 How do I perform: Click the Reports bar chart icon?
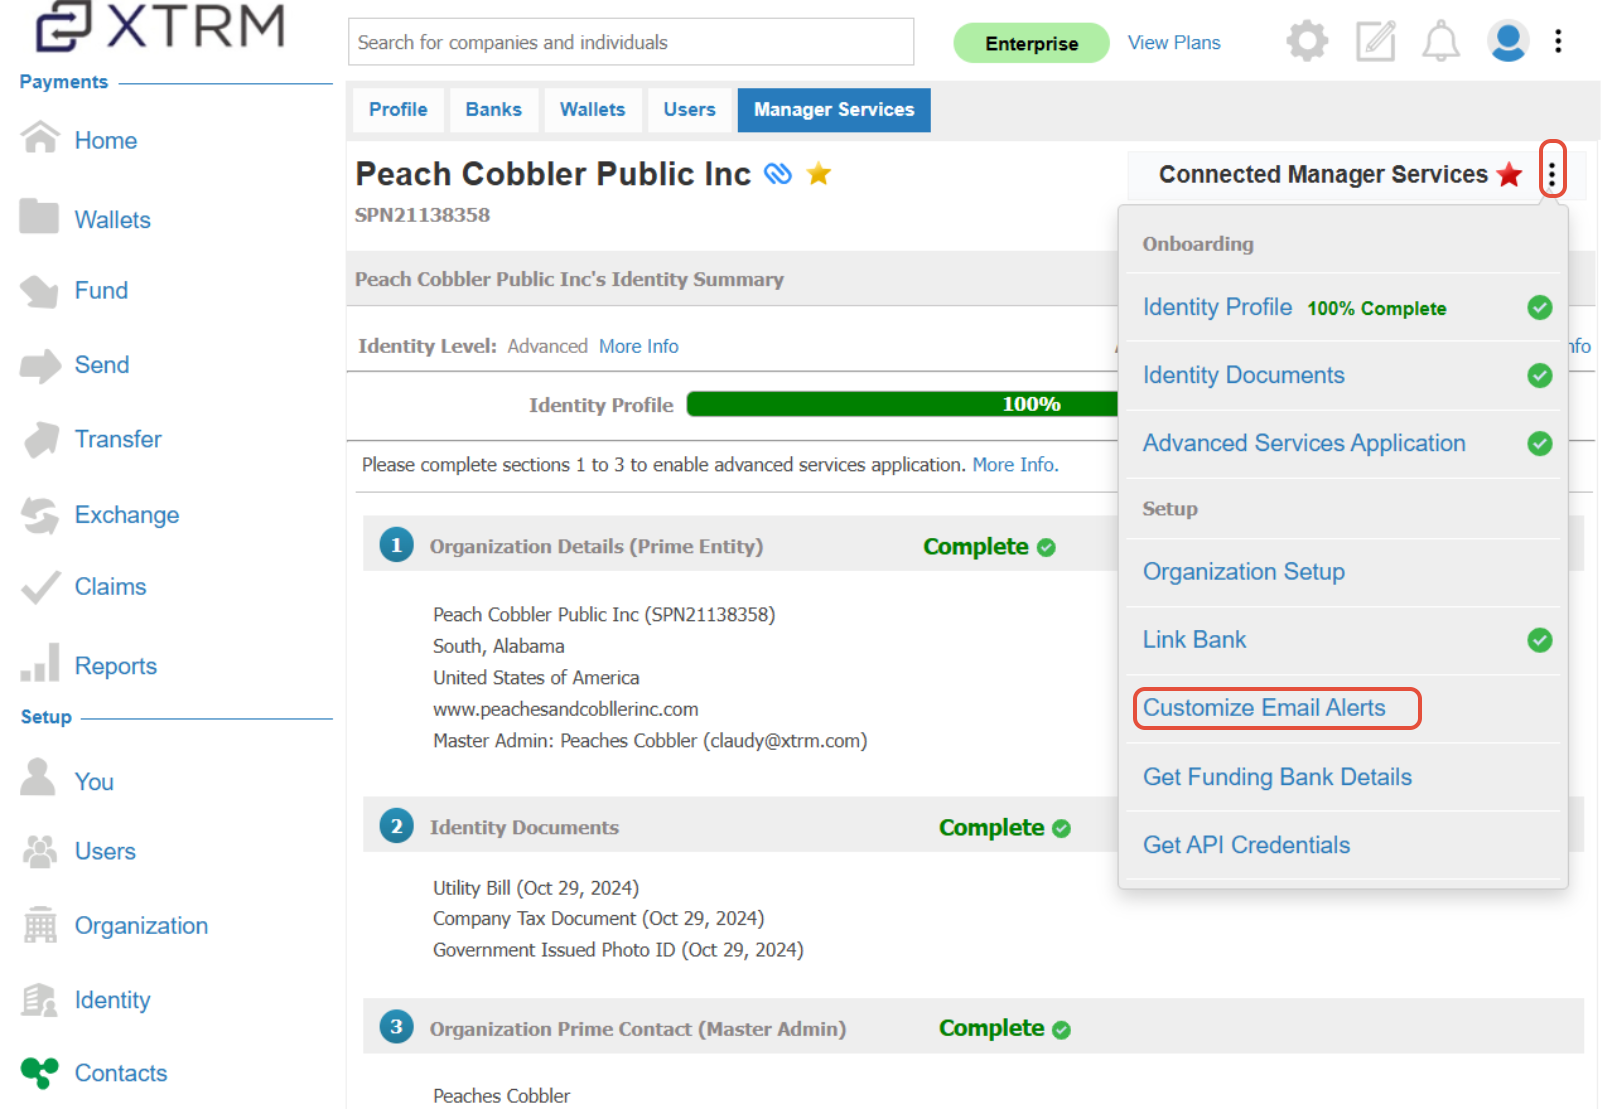coord(40,663)
